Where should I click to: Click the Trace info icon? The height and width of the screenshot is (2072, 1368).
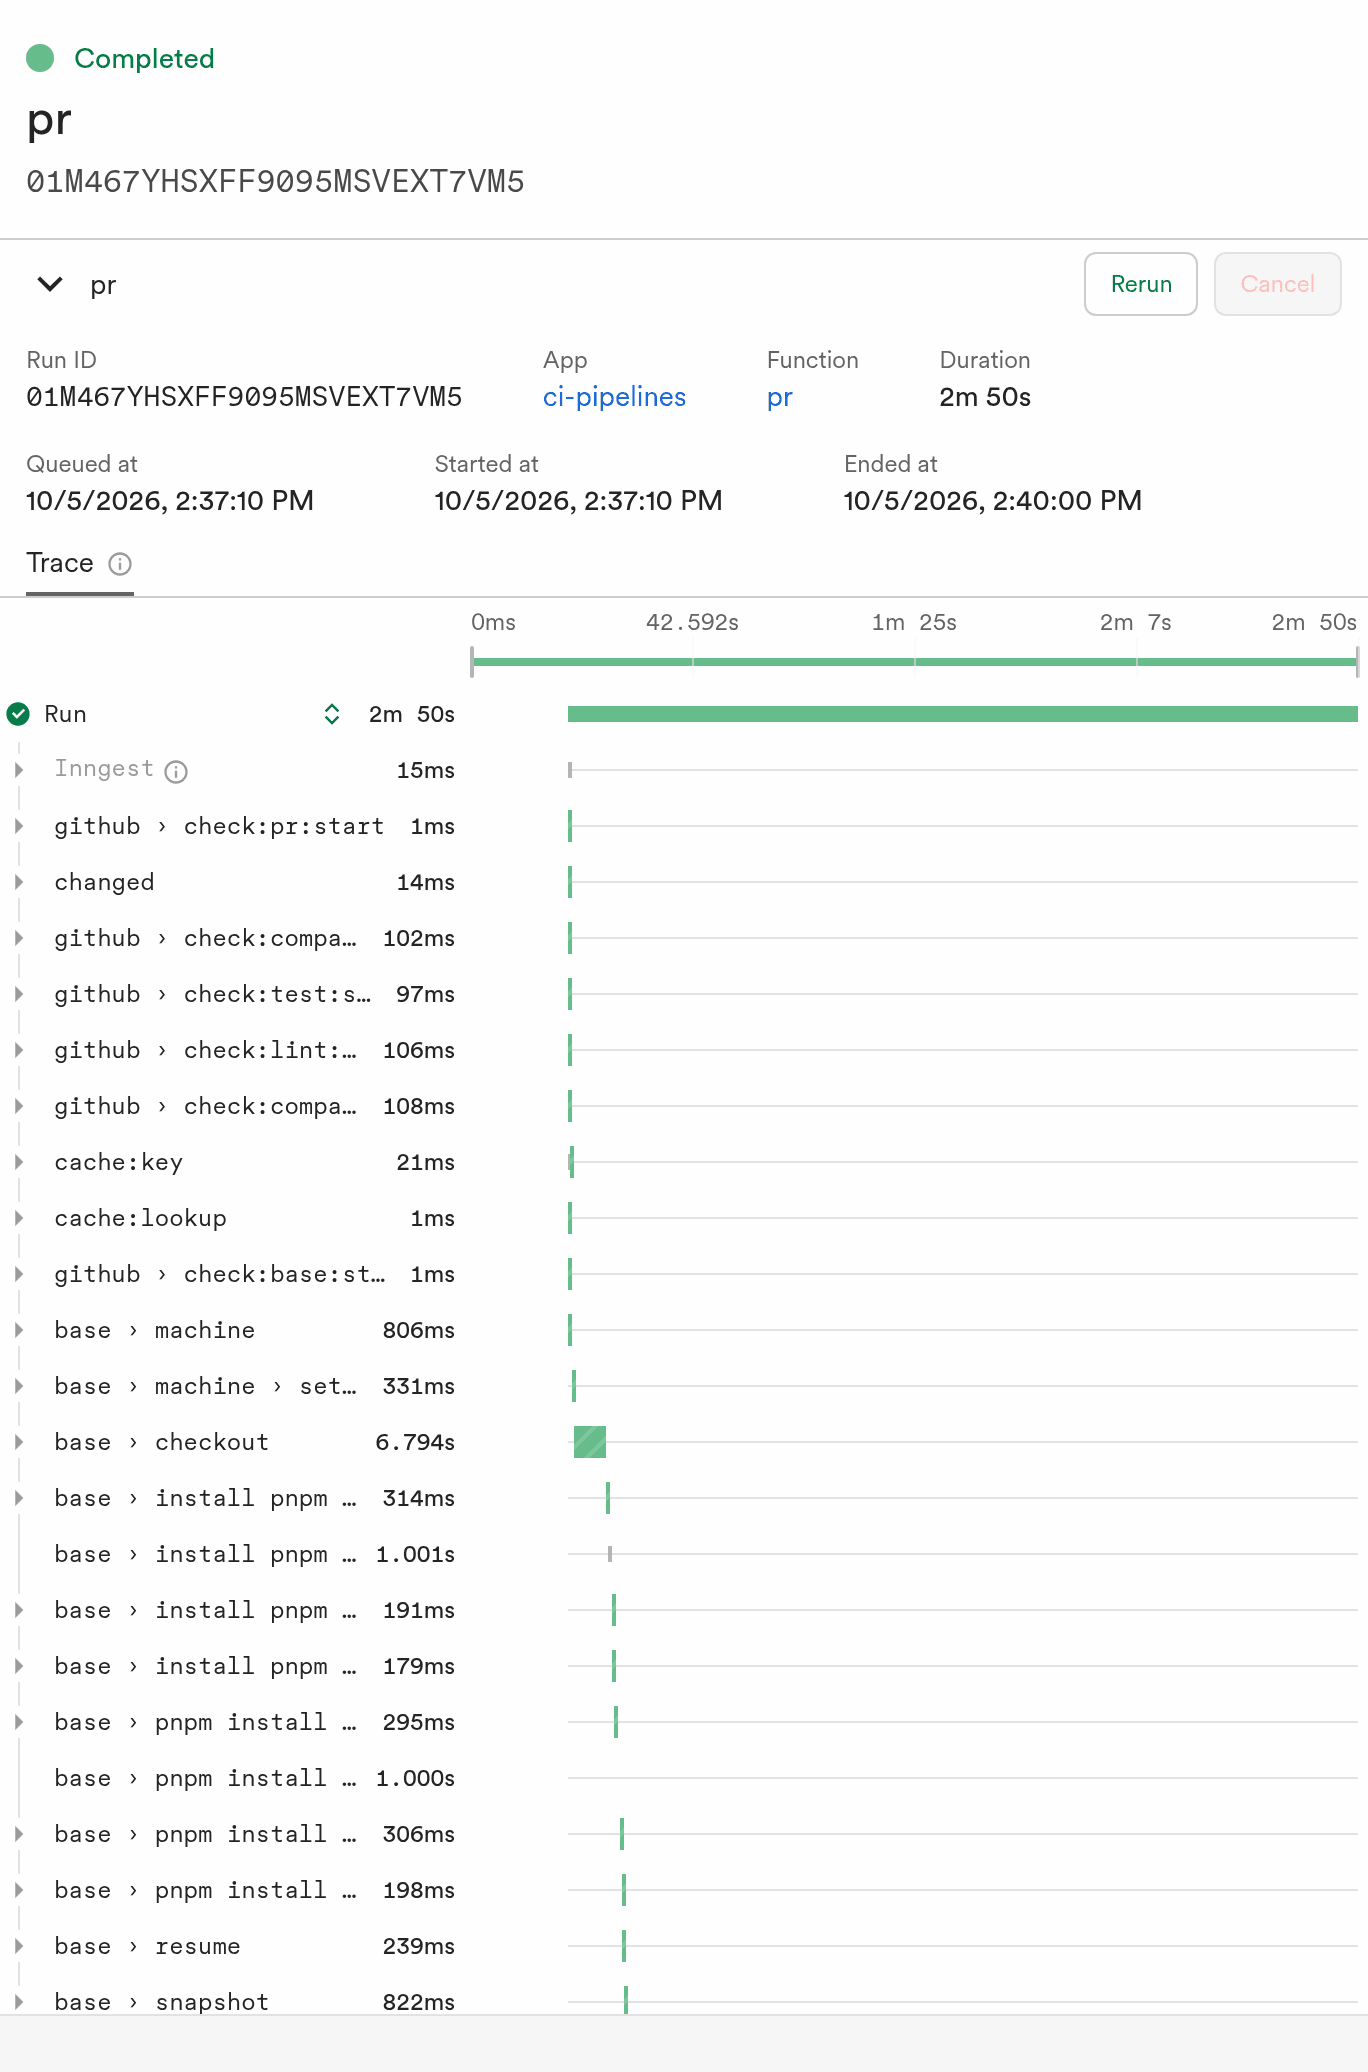tap(120, 564)
